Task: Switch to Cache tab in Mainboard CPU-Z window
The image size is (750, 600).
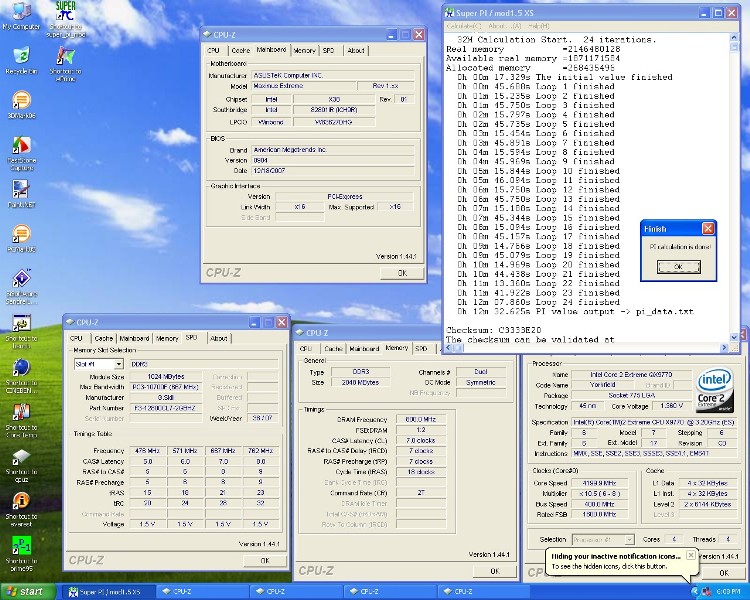Action: click(x=241, y=50)
